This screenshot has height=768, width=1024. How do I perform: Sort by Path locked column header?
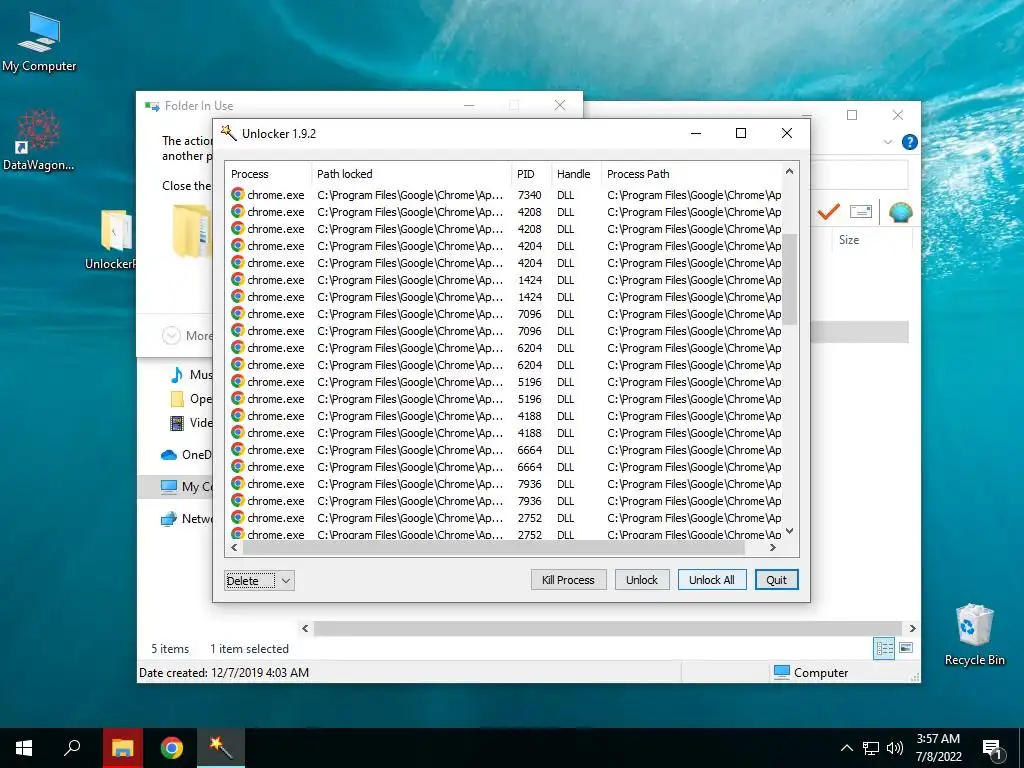click(411, 174)
